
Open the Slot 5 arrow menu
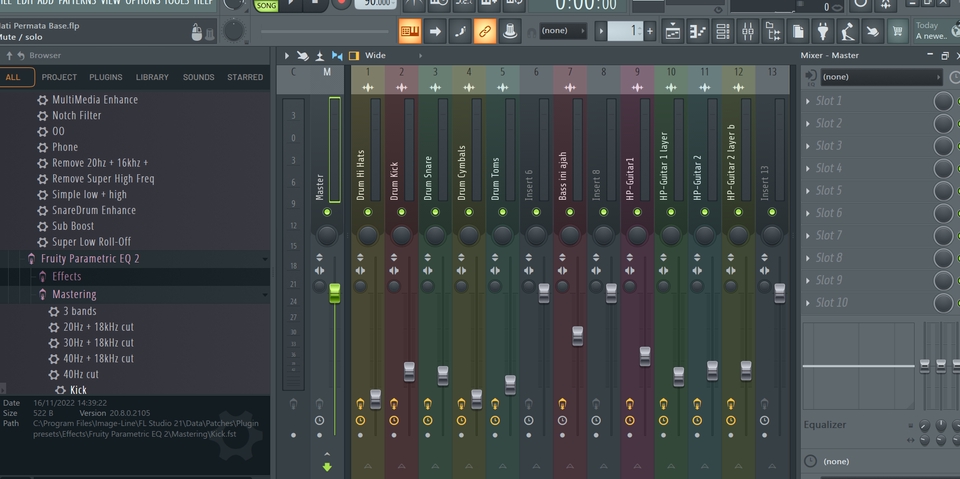(808, 191)
